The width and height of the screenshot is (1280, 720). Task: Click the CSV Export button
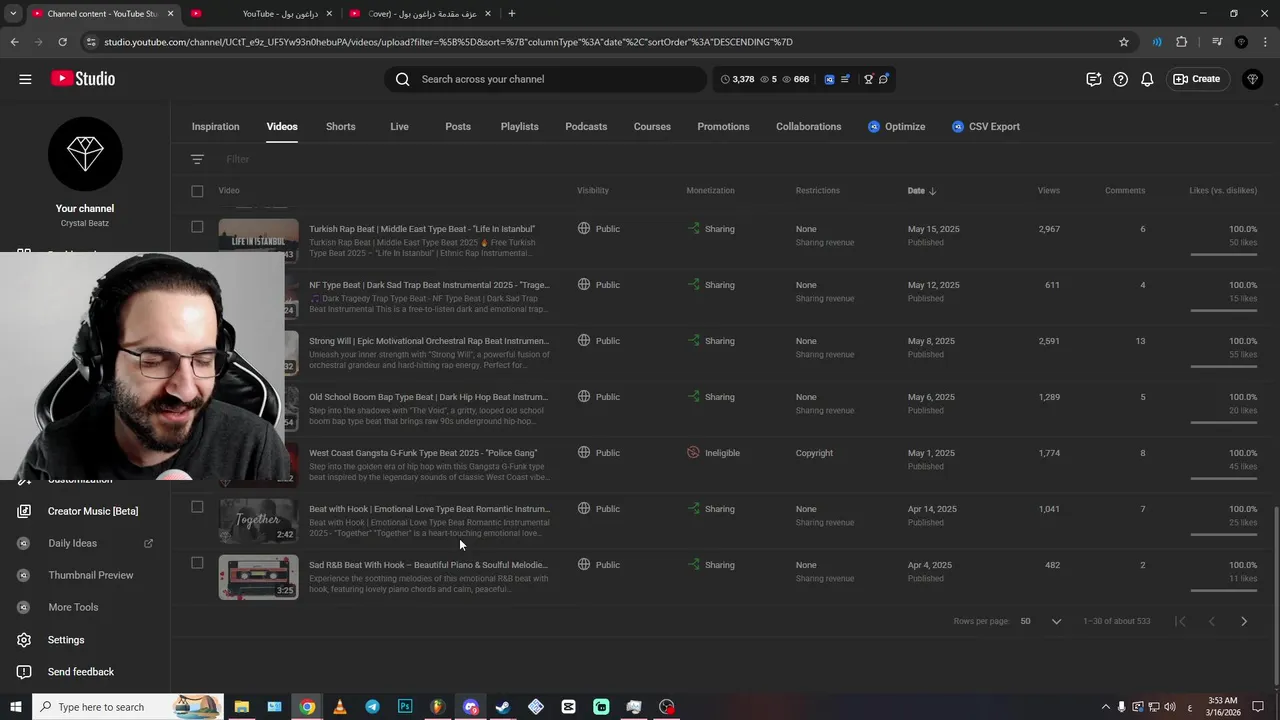[985, 127]
